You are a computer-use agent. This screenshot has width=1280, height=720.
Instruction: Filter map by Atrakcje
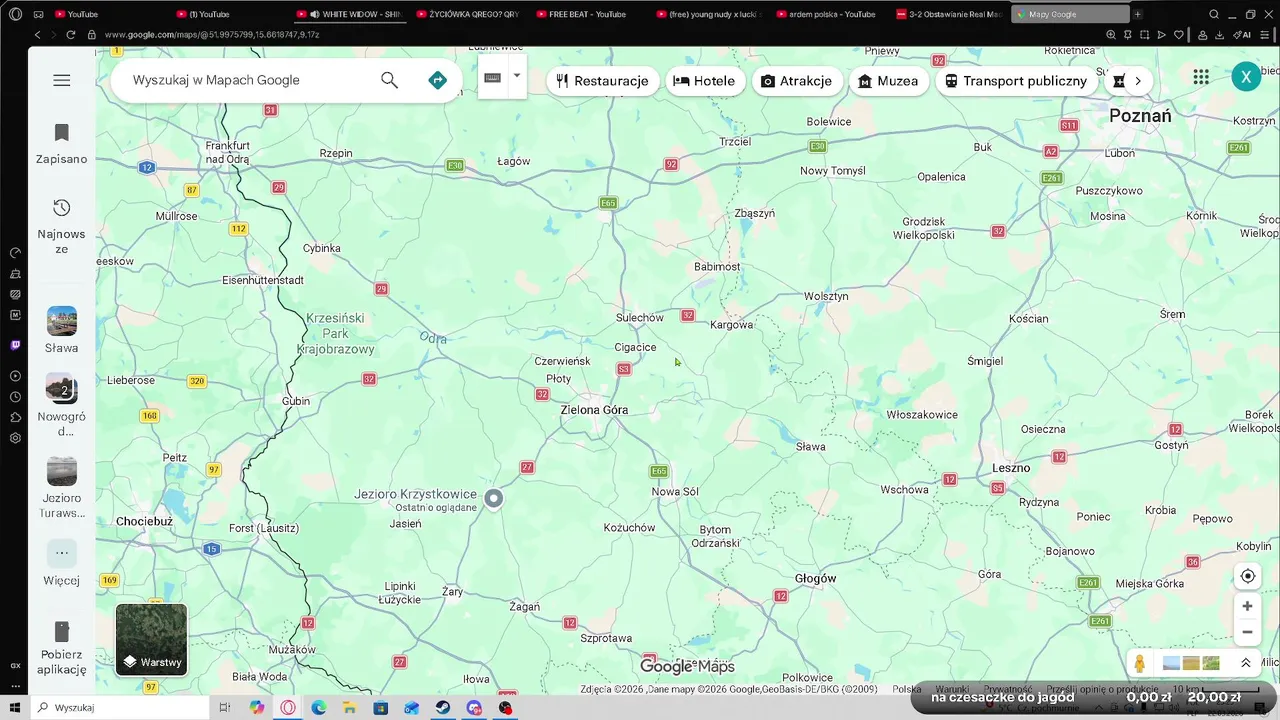click(797, 81)
